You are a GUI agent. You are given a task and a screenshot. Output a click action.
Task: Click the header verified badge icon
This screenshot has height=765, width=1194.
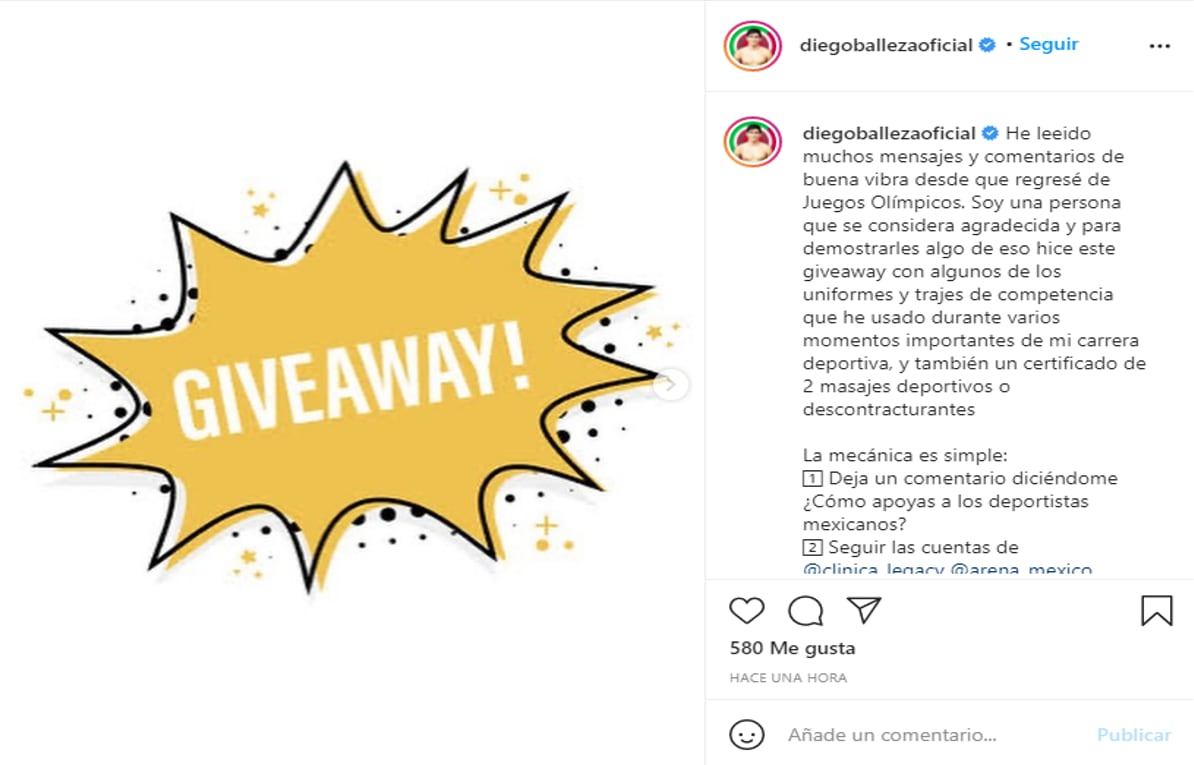pos(987,46)
